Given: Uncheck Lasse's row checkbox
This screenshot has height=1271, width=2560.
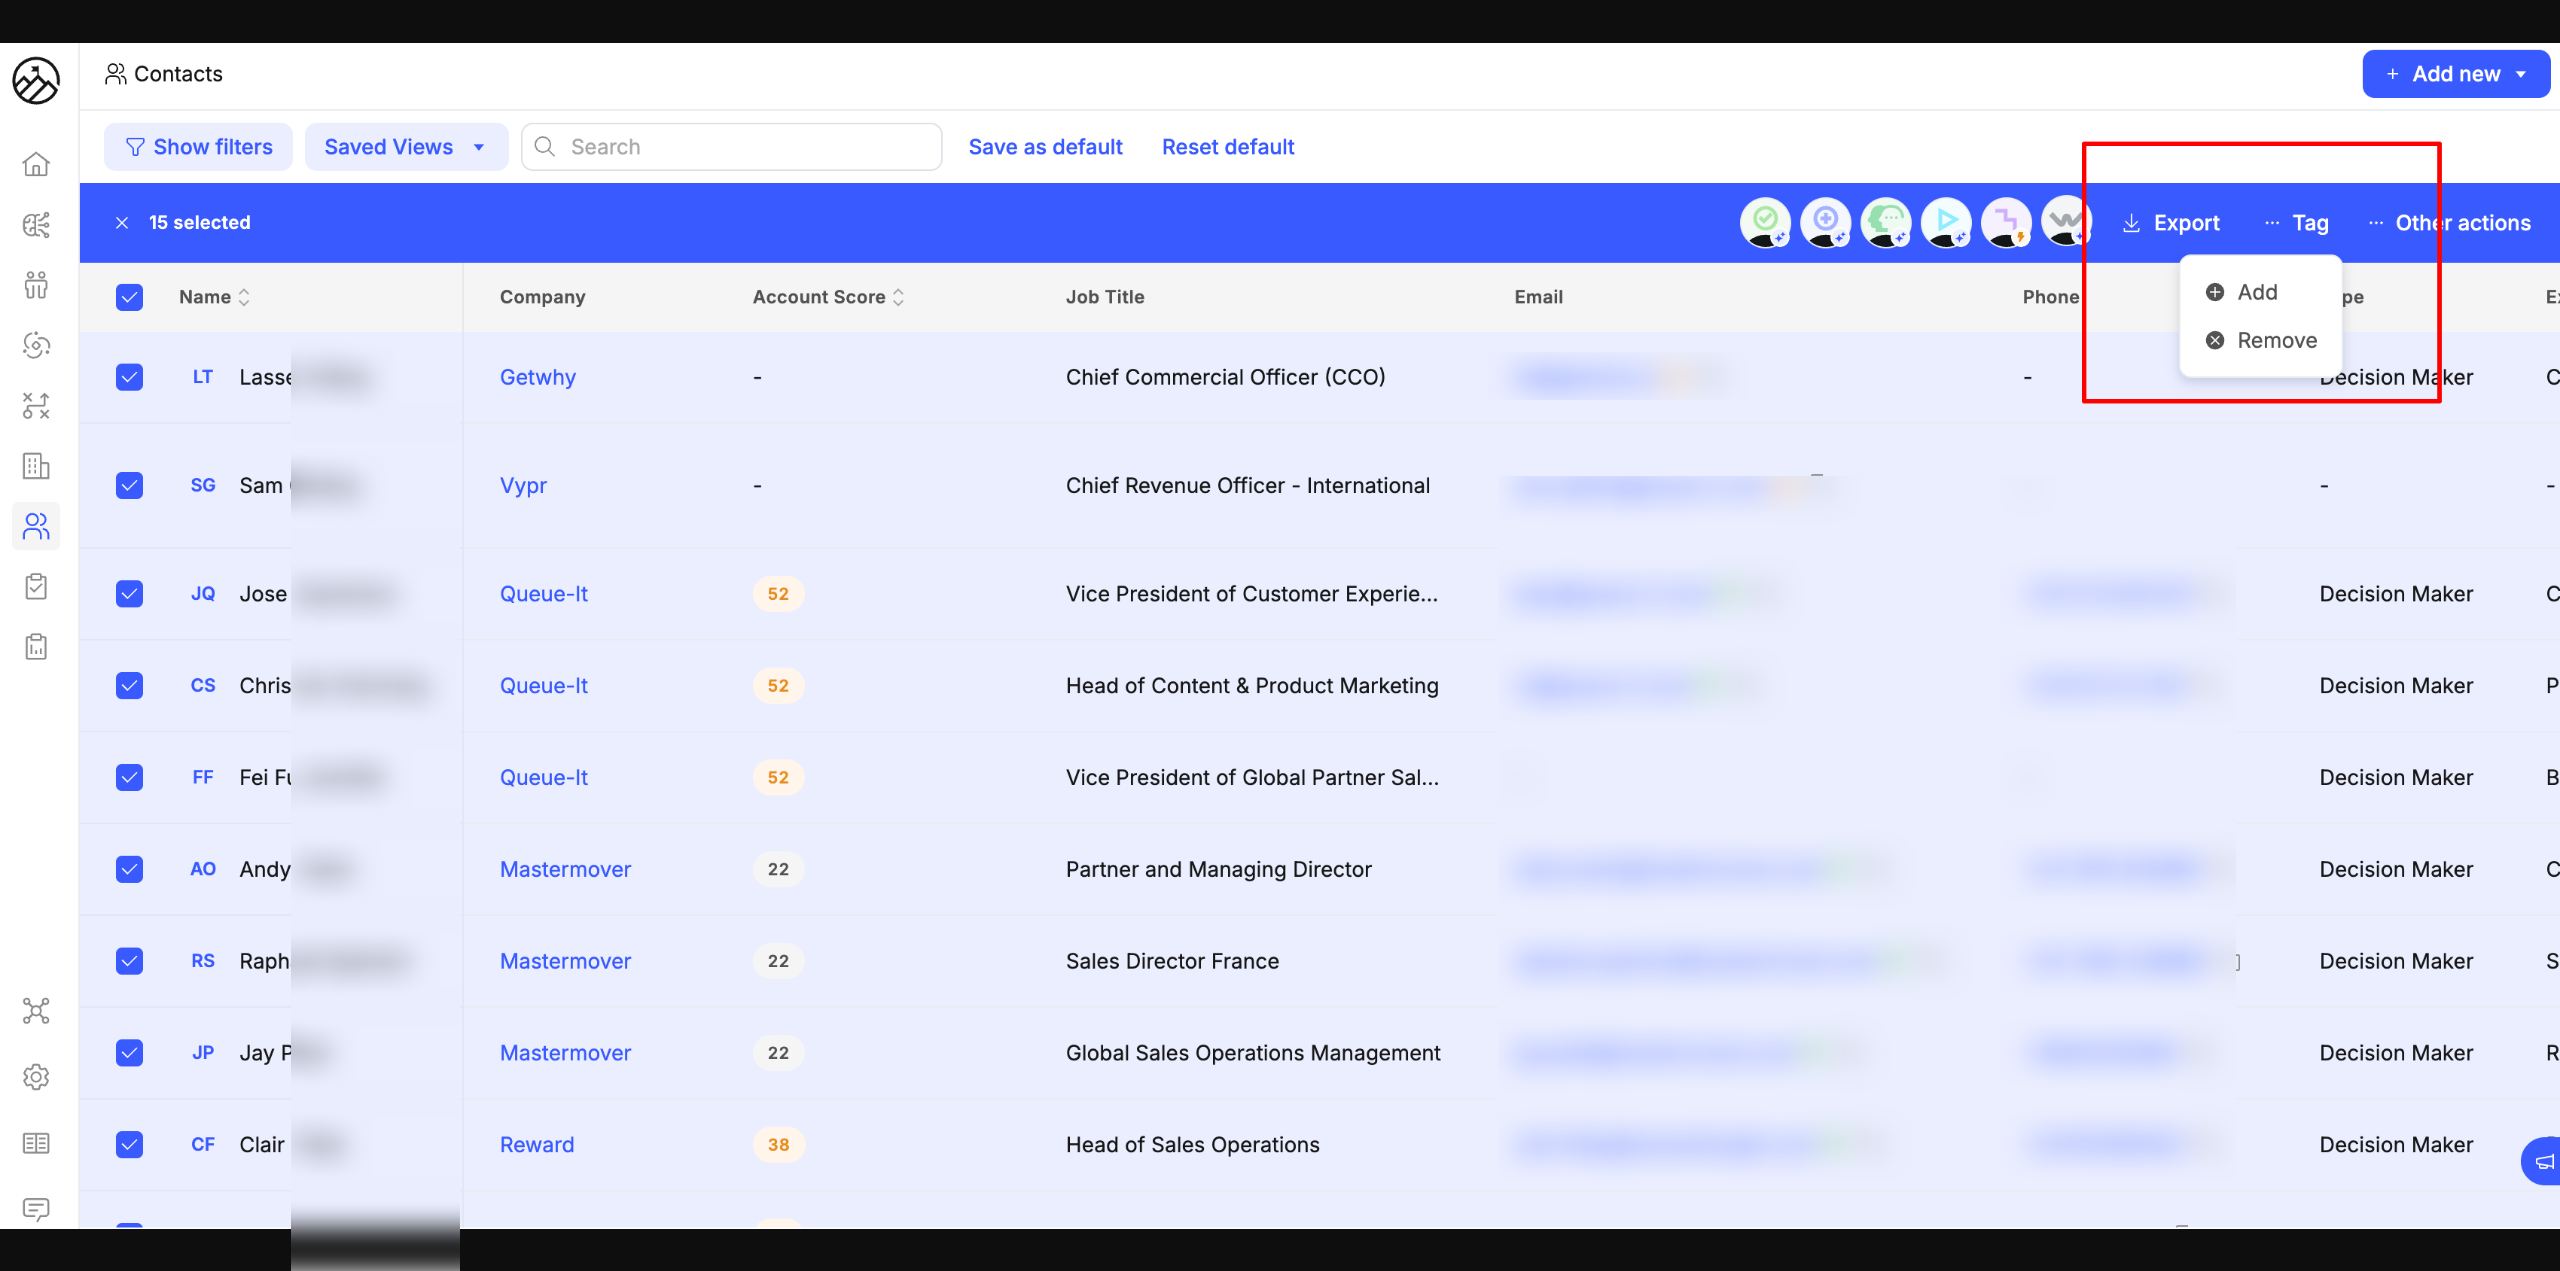Looking at the screenshot, I should (x=129, y=377).
